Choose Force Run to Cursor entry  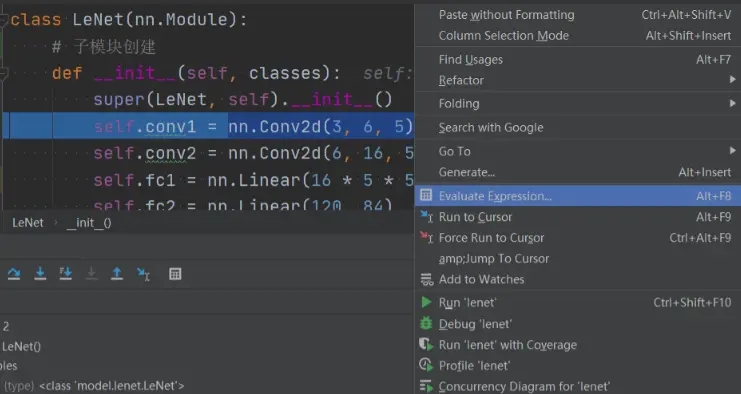point(577,238)
